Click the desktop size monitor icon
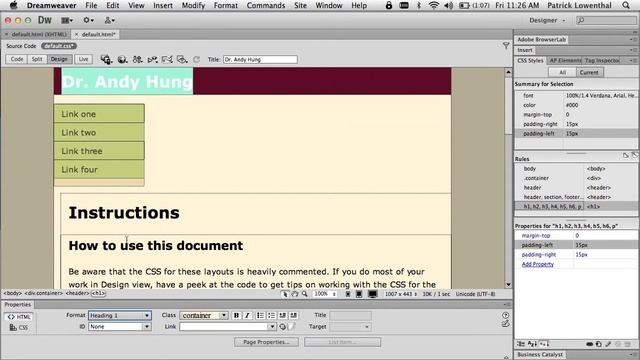 (x=372, y=294)
